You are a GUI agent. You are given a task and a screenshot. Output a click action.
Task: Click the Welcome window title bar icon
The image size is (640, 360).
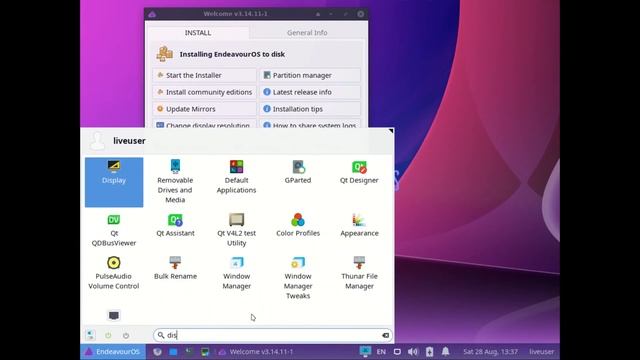pos(152,14)
